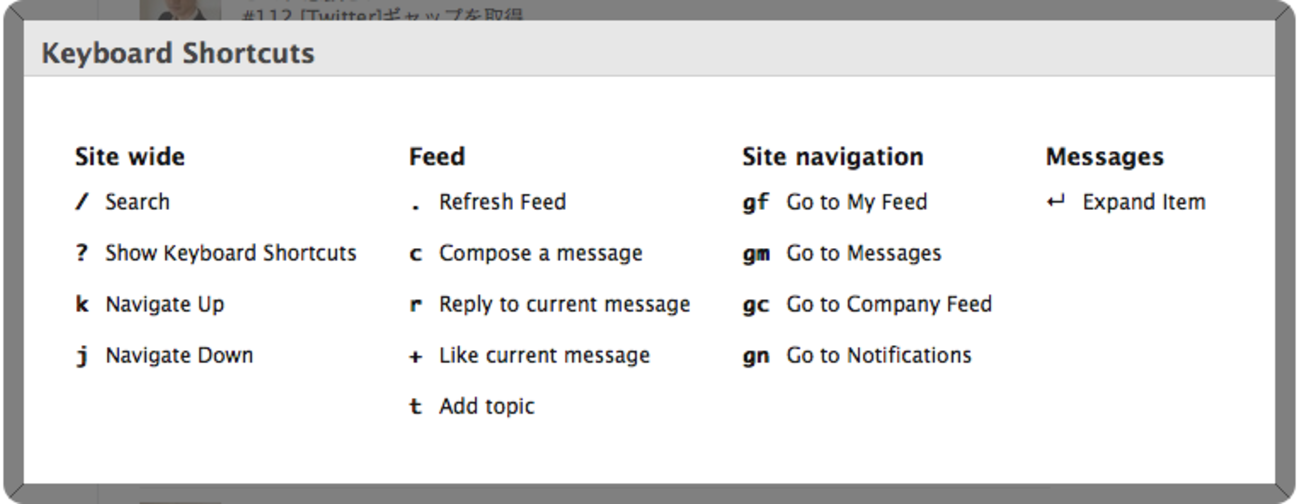Click the Site wide section heading
This screenshot has height=504, width=1299.
(x=130, y=157)
